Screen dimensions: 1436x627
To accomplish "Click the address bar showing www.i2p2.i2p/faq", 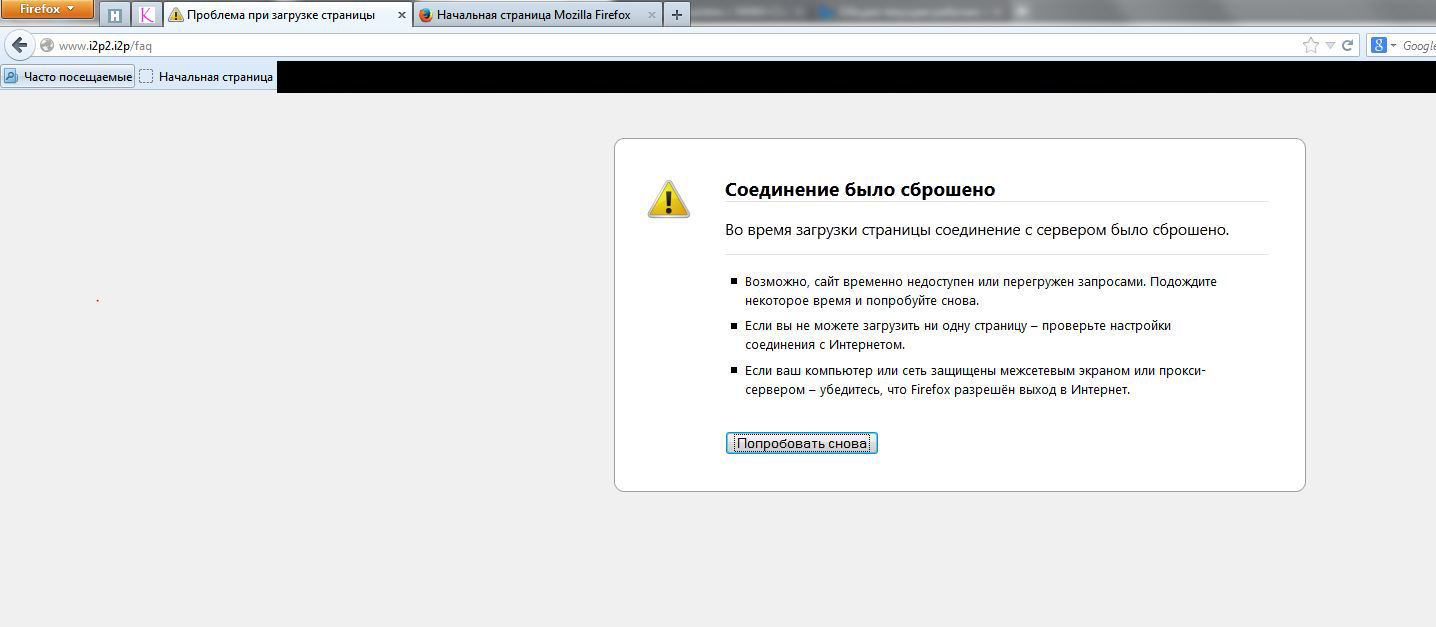I will coord(600,45).
